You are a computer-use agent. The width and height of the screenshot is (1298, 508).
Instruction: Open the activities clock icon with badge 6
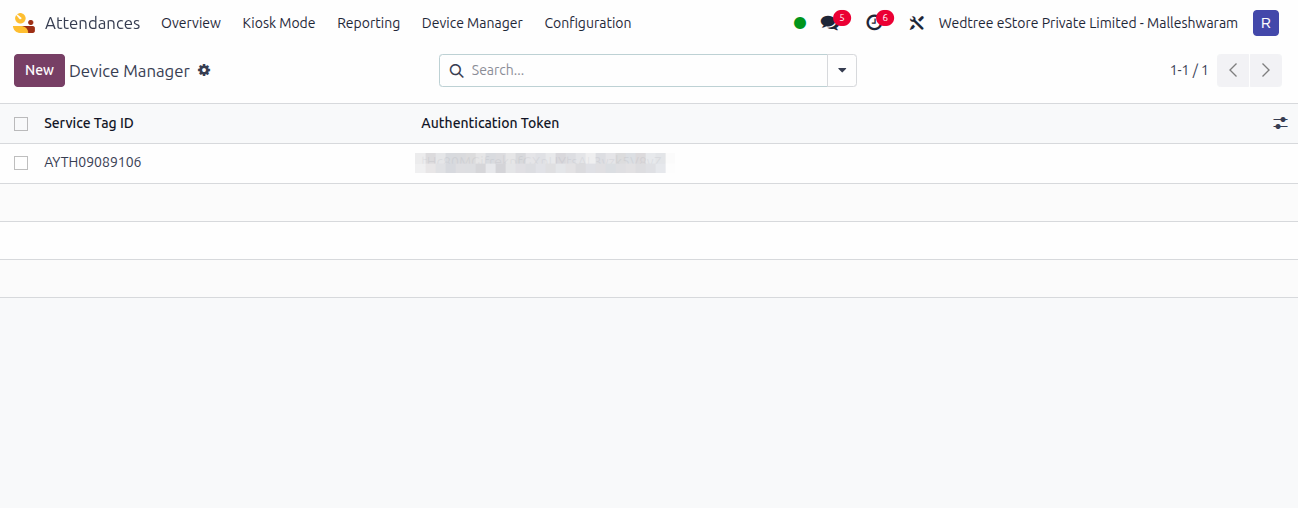[x=874, y=23]
